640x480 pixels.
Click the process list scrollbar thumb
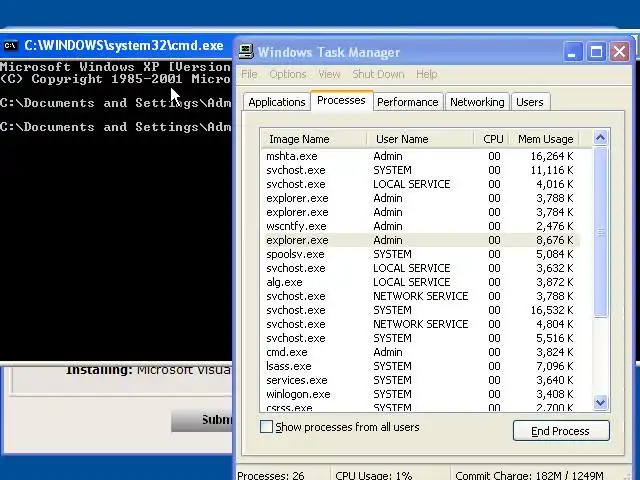pos(600,232)
